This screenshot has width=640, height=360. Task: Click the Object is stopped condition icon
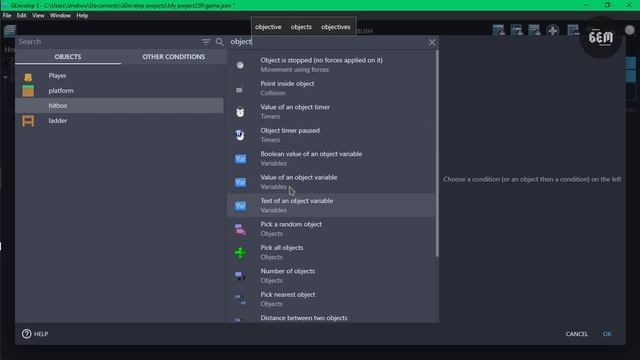click(x=240, y=65)
